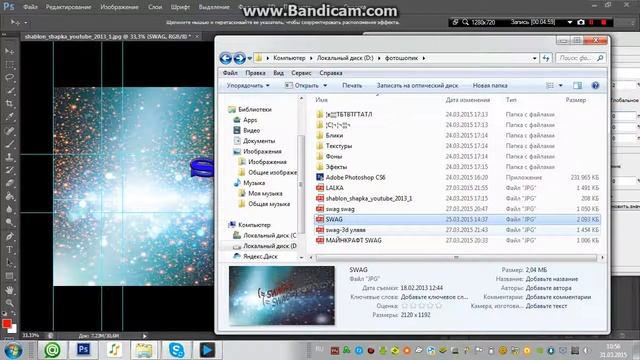Click Записать на оптический диск
Screen dimensions: 640x360
pyautogui.click(x=417, y=86)
